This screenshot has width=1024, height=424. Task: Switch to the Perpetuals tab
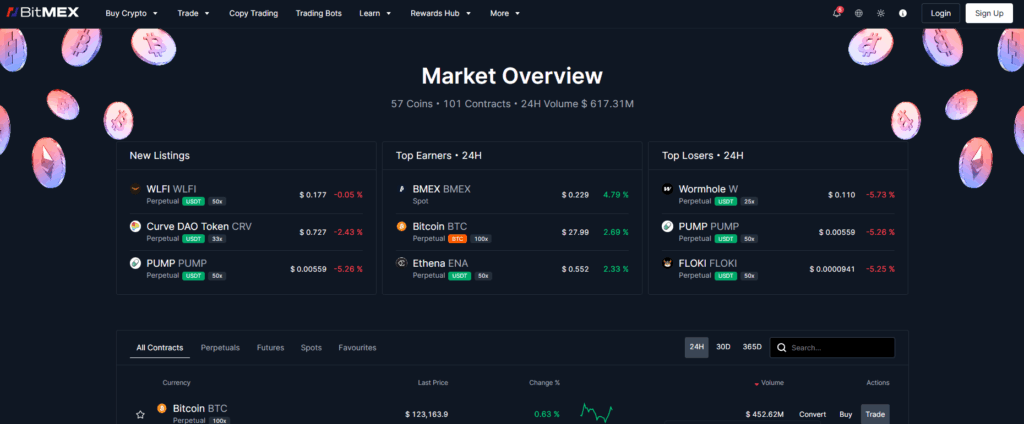pyautogui.click(x=220, y=348)
